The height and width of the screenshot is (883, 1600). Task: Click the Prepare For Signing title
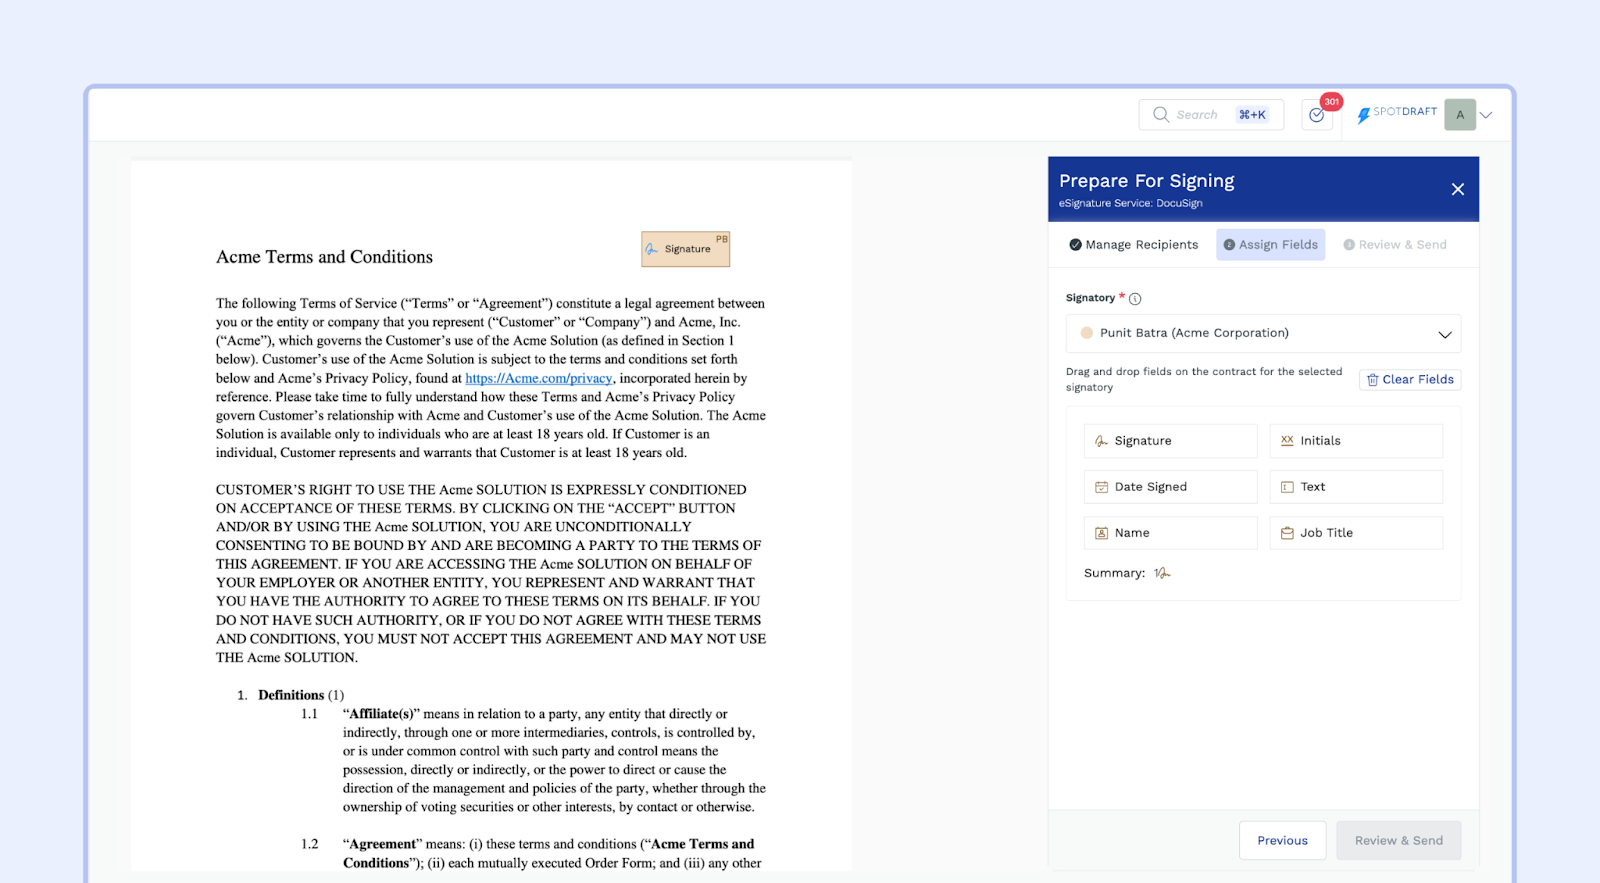tap(1147, 181)
